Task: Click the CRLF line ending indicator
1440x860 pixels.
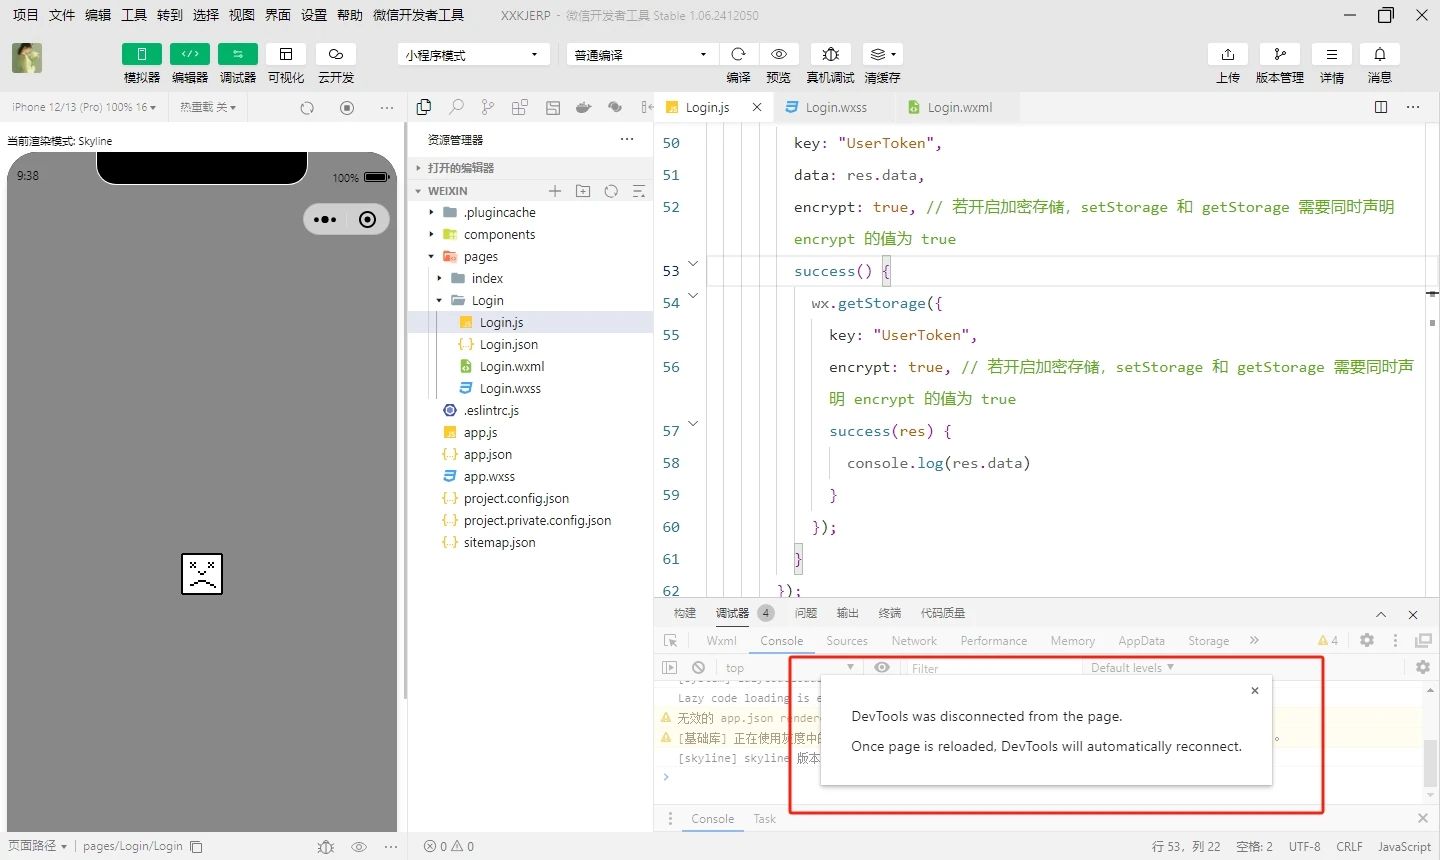Action: [1349, 846]
